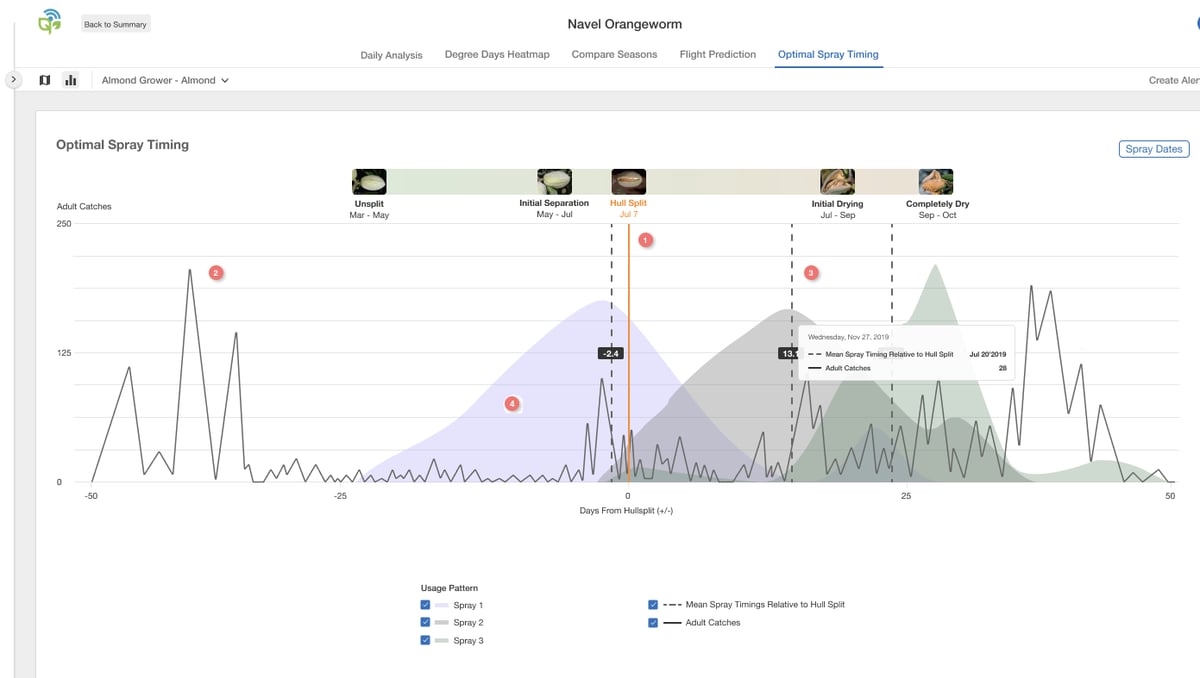
Task: Click red annotation marker number 2
Action: point(215,272)
